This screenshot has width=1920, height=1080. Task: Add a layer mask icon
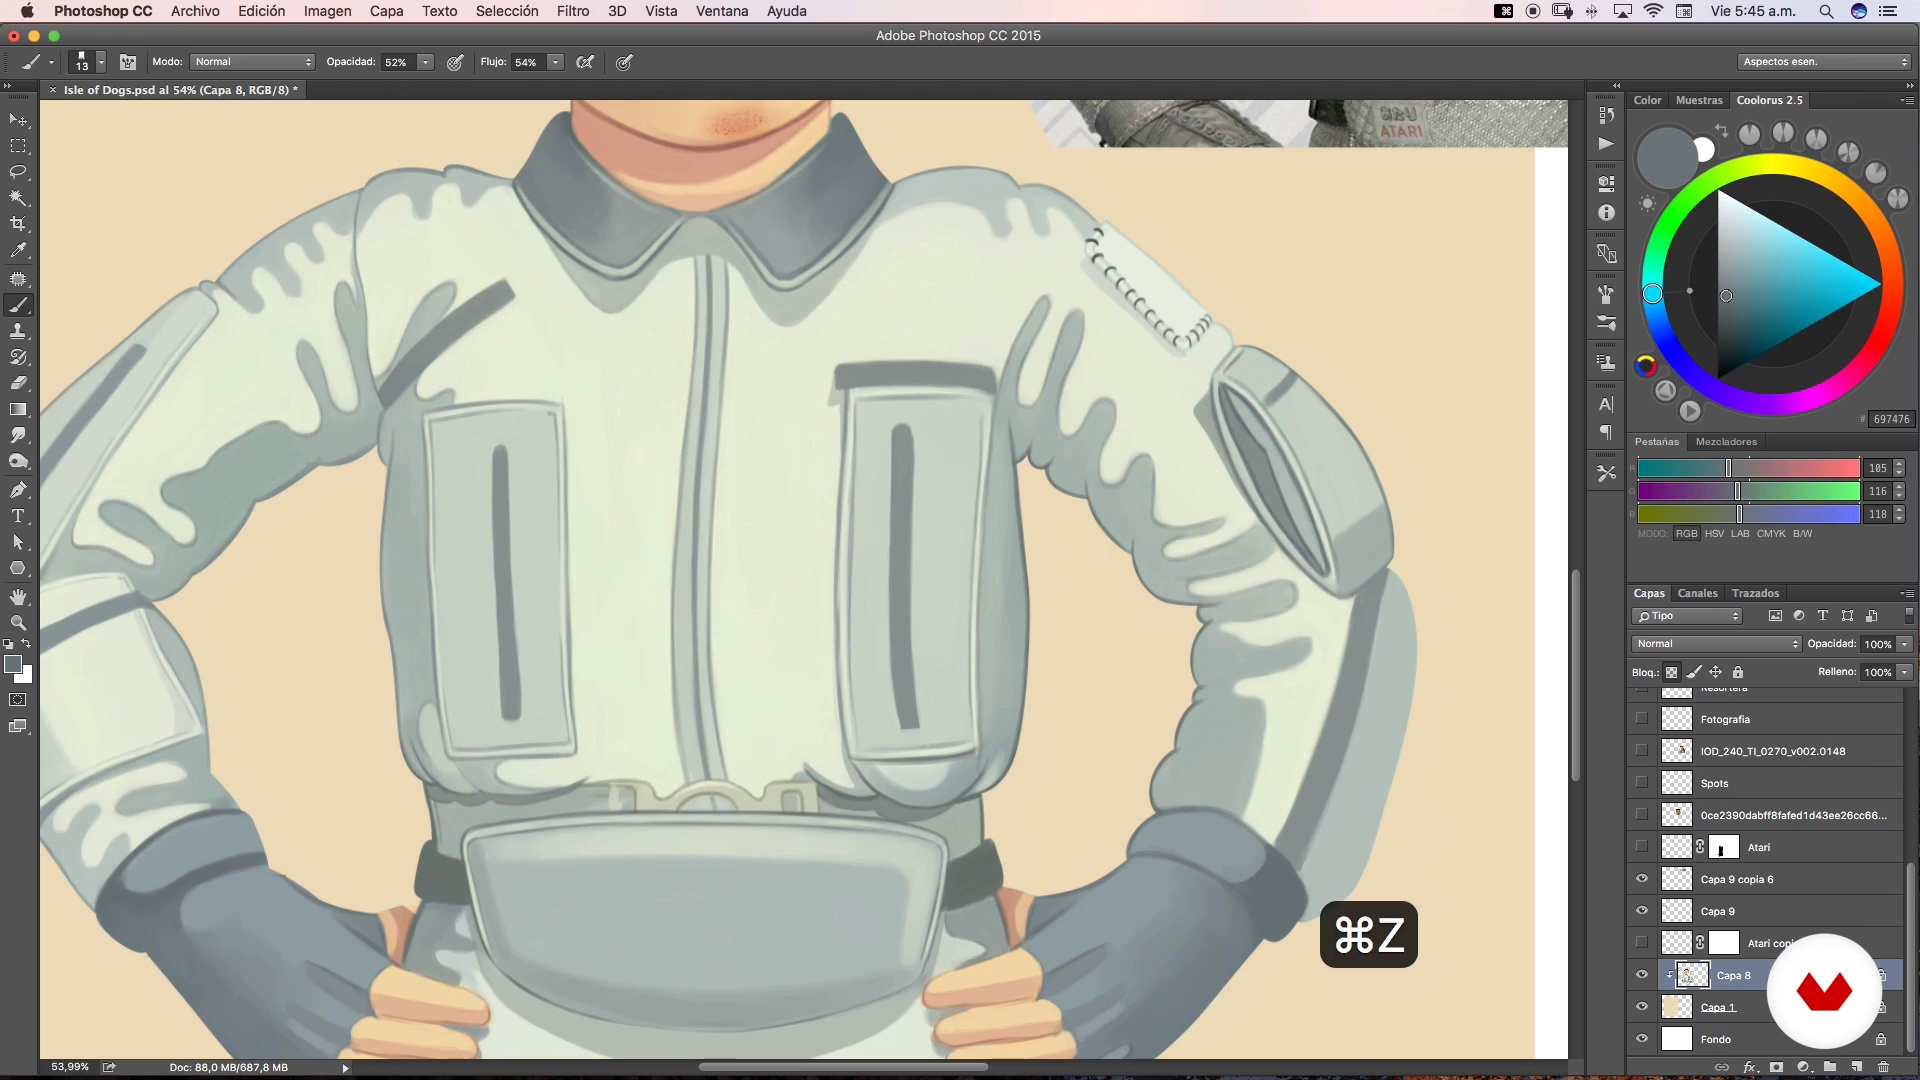(1777, 1067)
